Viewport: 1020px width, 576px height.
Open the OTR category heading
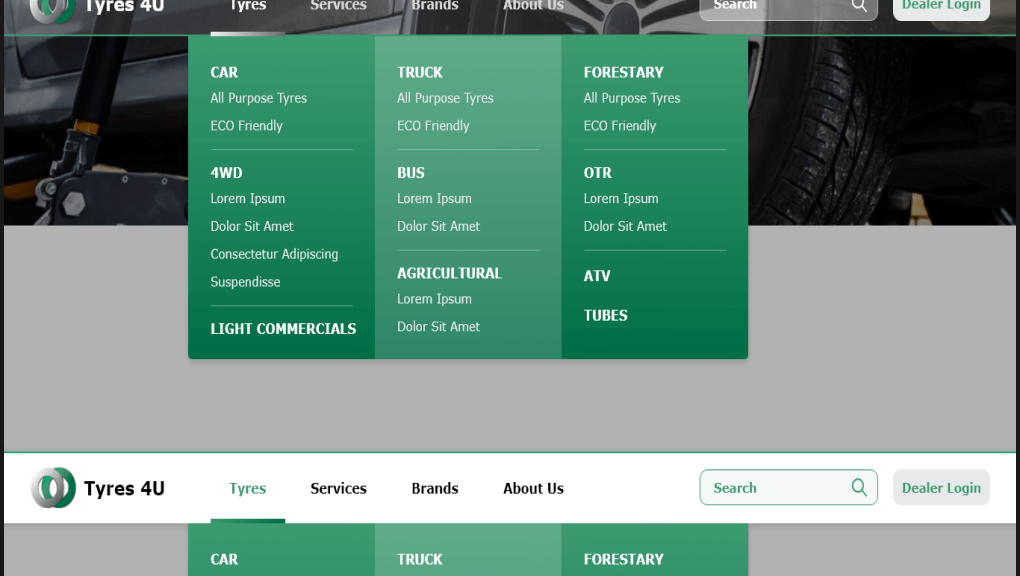point(597,172)
